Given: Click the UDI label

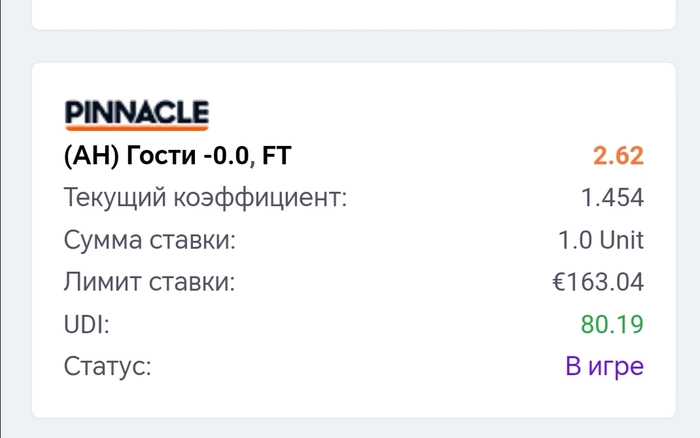Looking at the screenshot, I should coord(86,324).
